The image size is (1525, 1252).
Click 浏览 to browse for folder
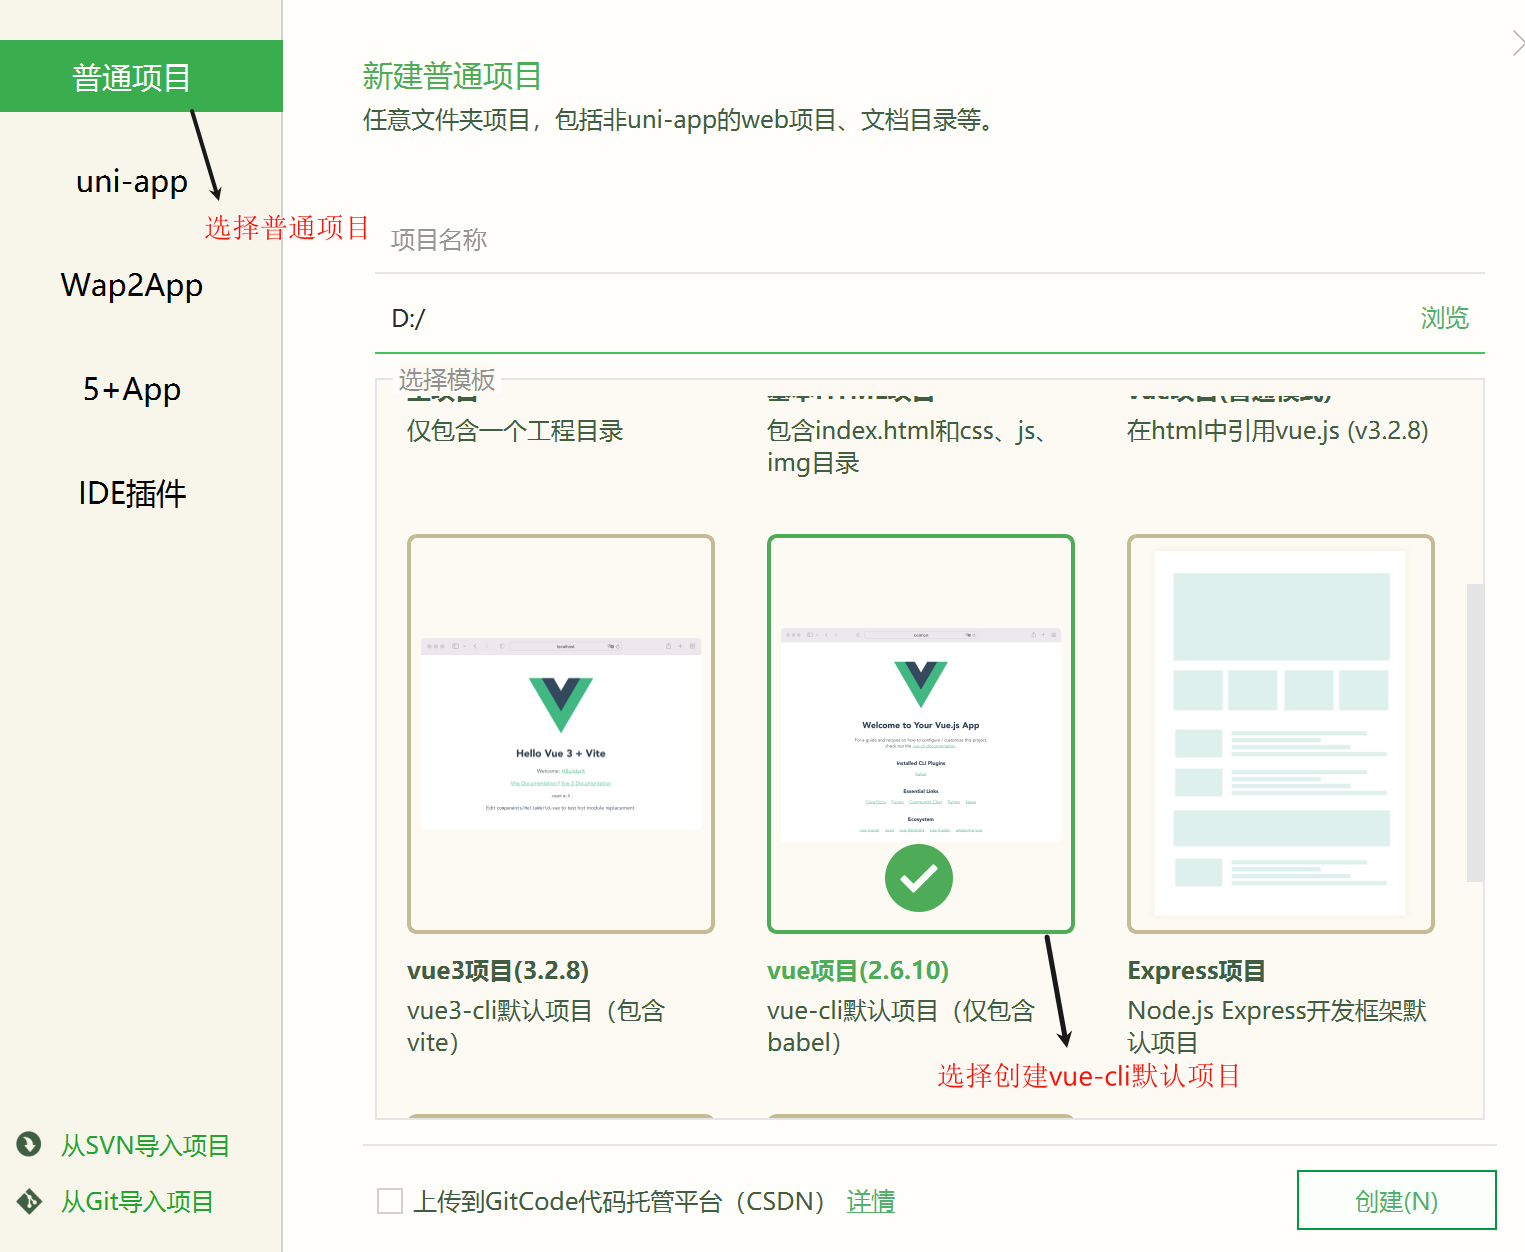tap(1444, 318)
